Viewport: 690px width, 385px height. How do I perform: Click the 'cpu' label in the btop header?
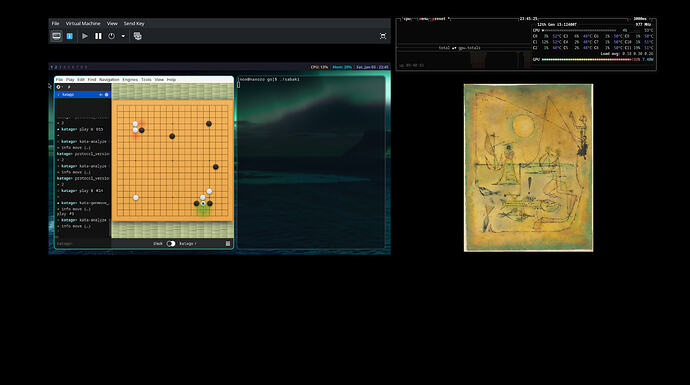(407, 19)
